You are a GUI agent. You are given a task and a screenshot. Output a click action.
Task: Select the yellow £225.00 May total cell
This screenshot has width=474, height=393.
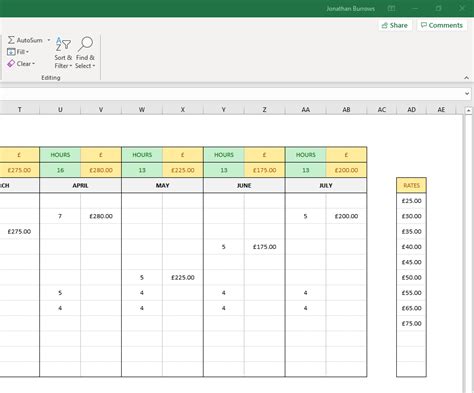pos(183,170)
